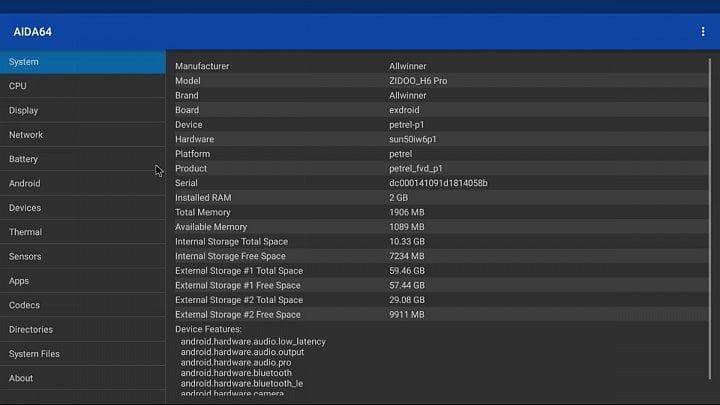Viewport: 720px width, 405px height.
Task: Go to the Display section
Action: 82,111
